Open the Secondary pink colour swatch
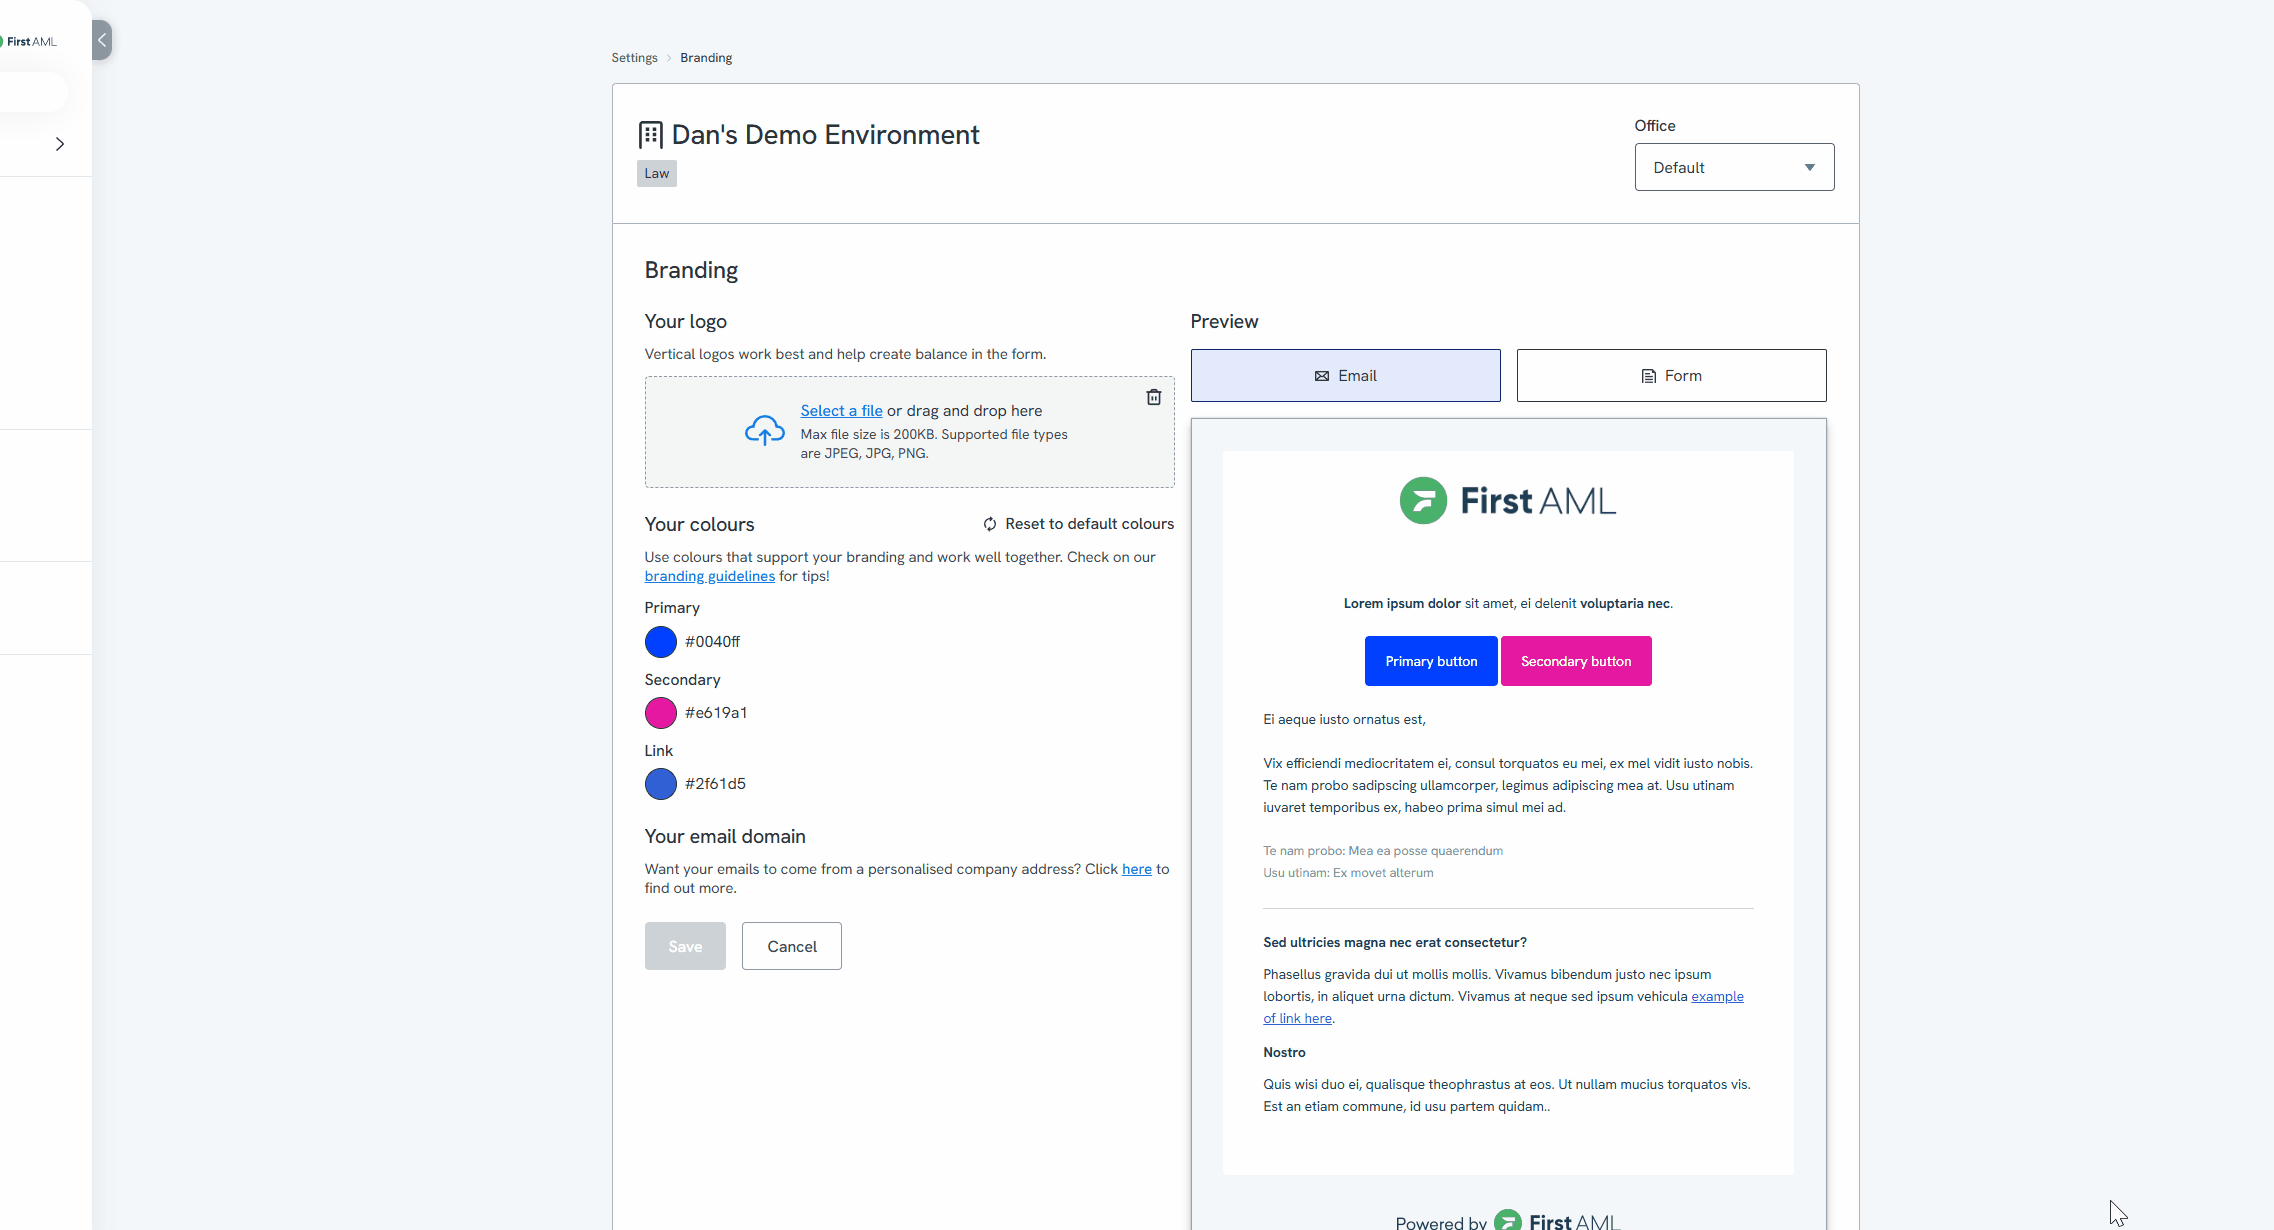This screenshot has width=2274, height=1230. click(660, 713)
